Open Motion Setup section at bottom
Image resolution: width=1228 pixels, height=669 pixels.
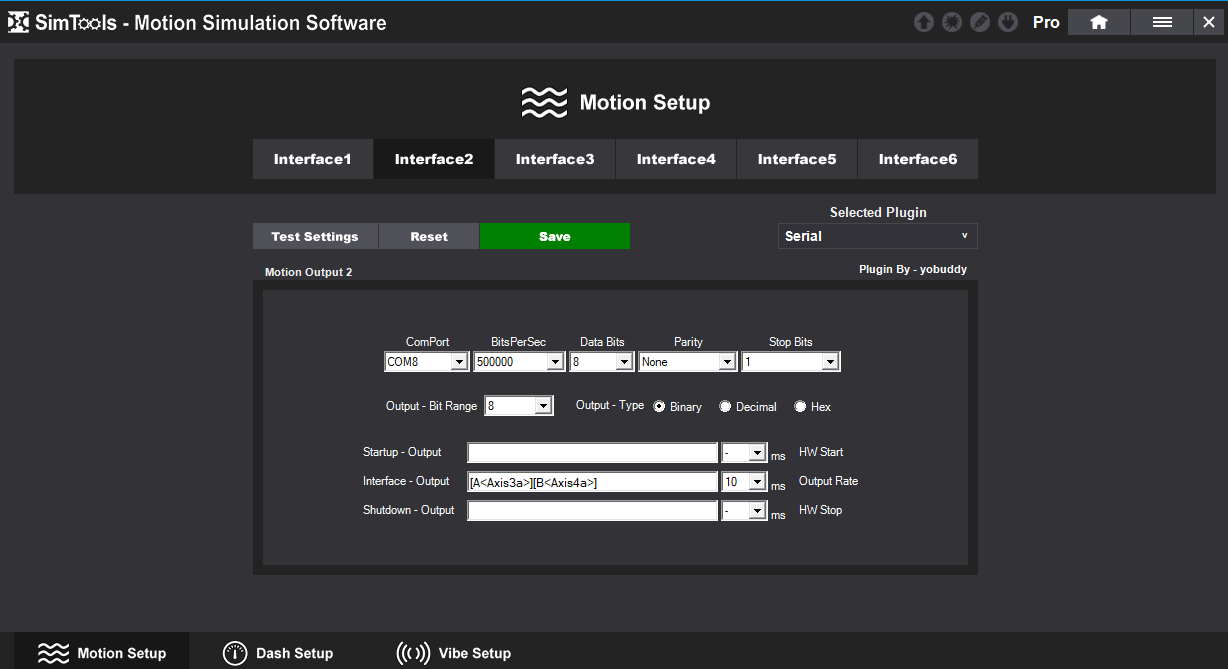pos(102,653)
